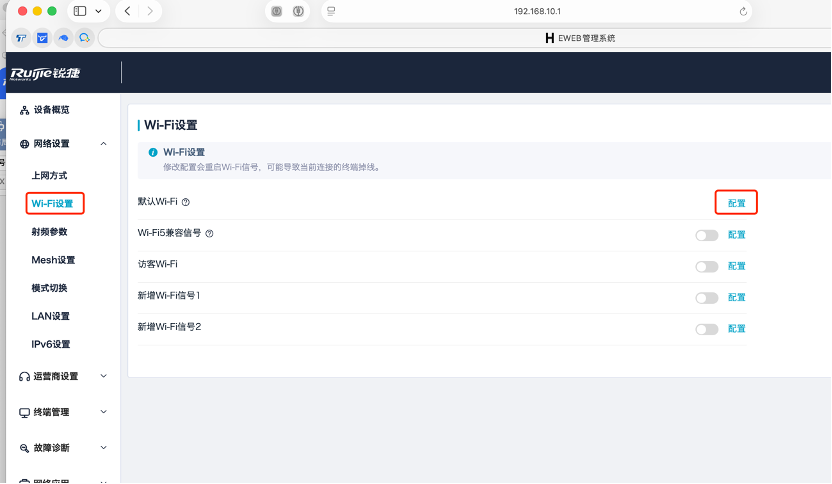This screenshot has width=832, height=484.
Task: Click the 运营商设置 headset icon
Action: click(24, 377)
